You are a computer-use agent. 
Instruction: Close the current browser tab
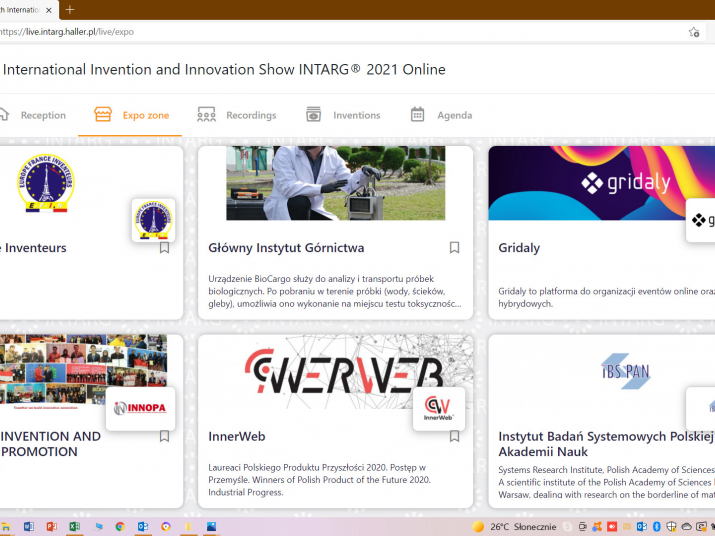pyautogui.click(x=49, y=10)
